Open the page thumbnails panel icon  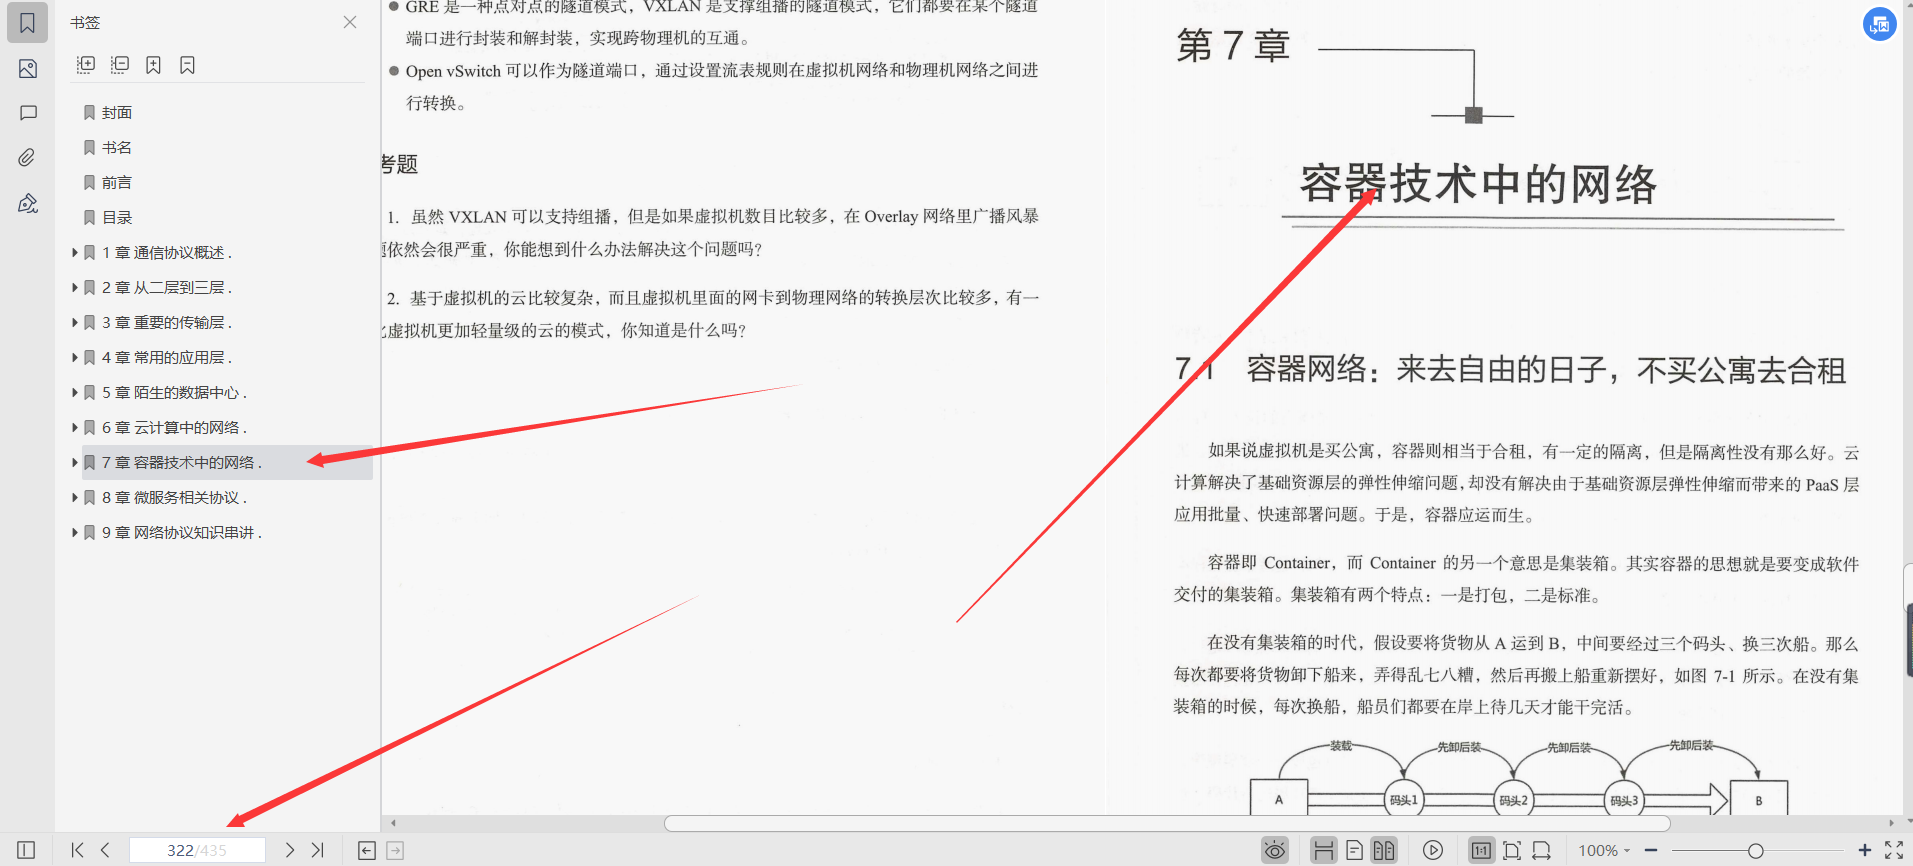click(x=27, y=69)
